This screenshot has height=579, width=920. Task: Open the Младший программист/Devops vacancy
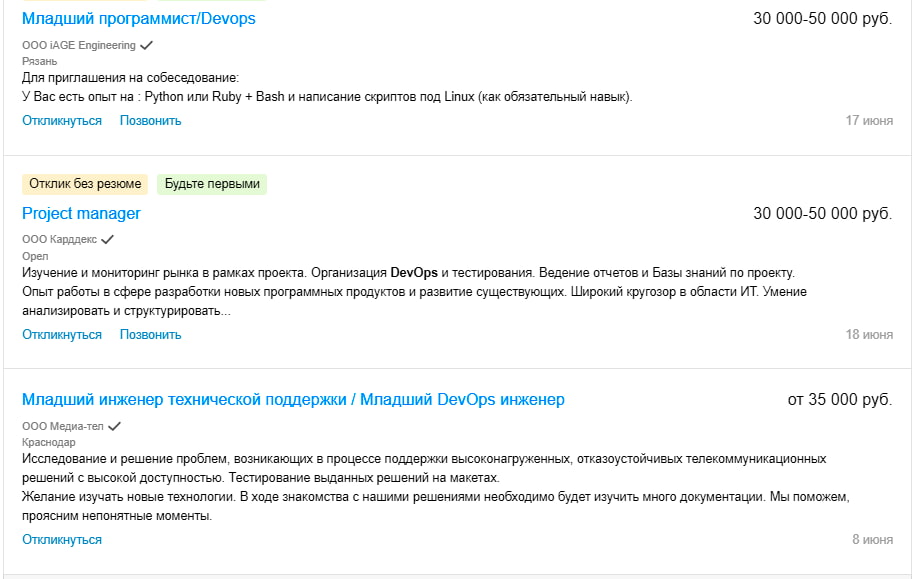point(138,17)
